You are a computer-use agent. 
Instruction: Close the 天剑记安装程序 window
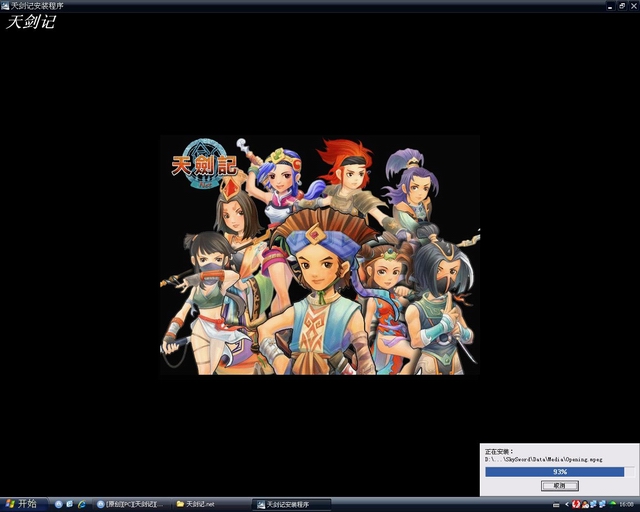(x=634, y=6)
